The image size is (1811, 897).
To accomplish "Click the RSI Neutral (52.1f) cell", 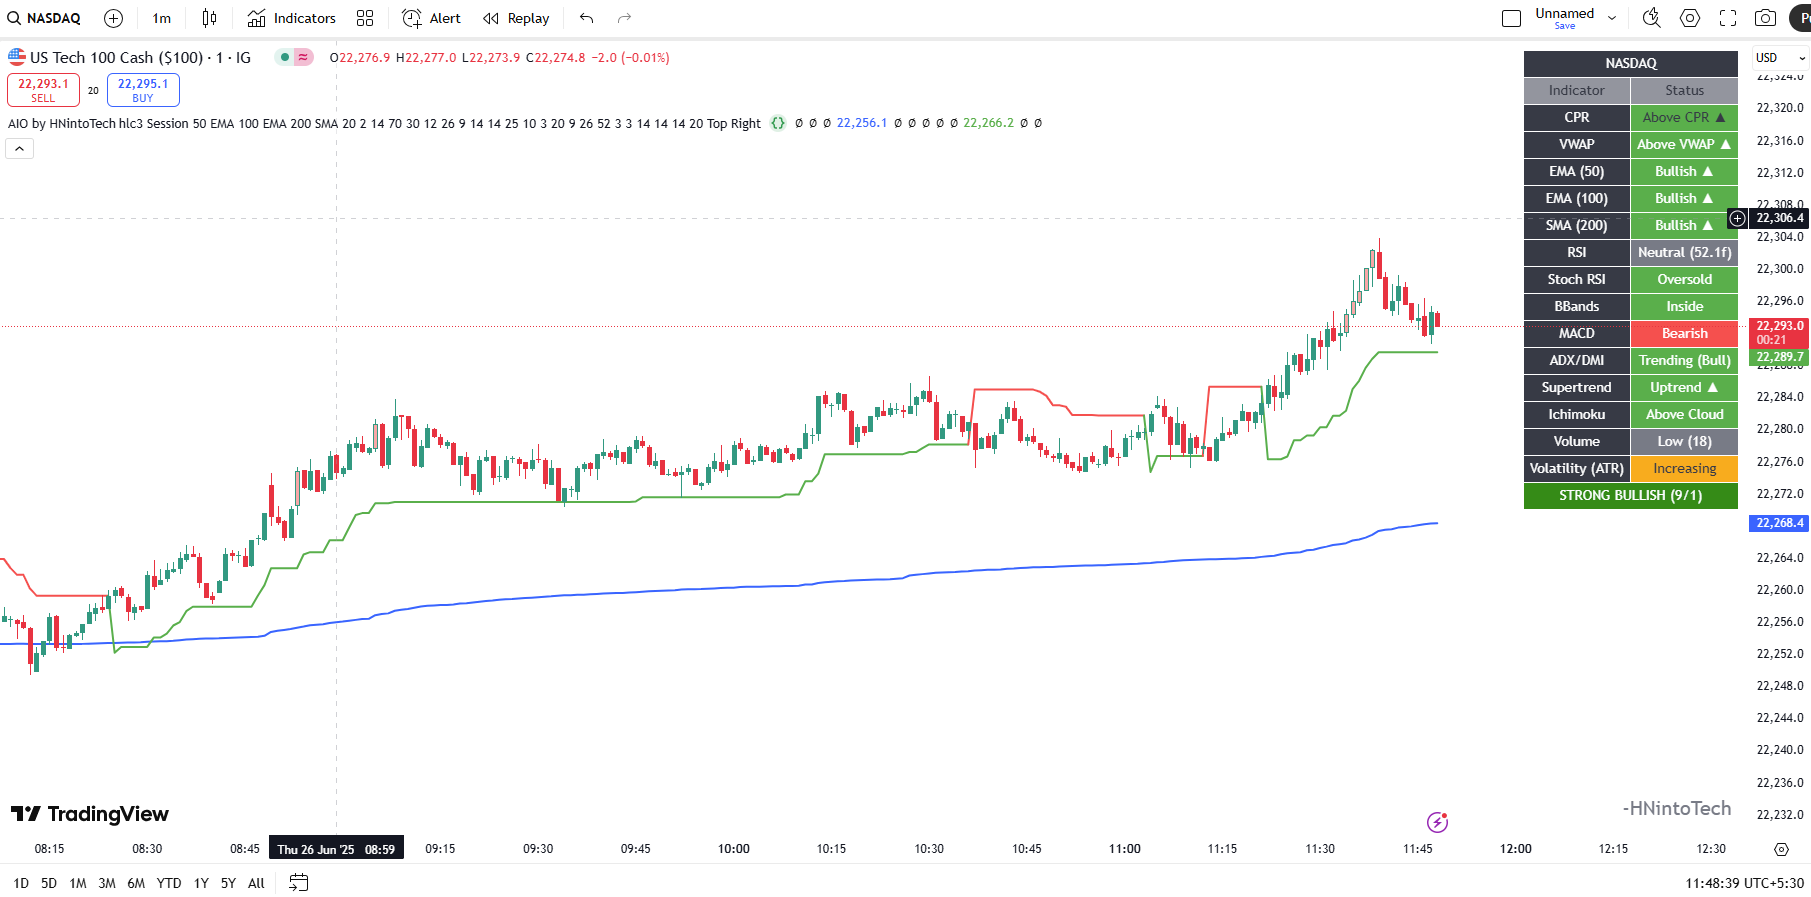I will pos(1684,252).
